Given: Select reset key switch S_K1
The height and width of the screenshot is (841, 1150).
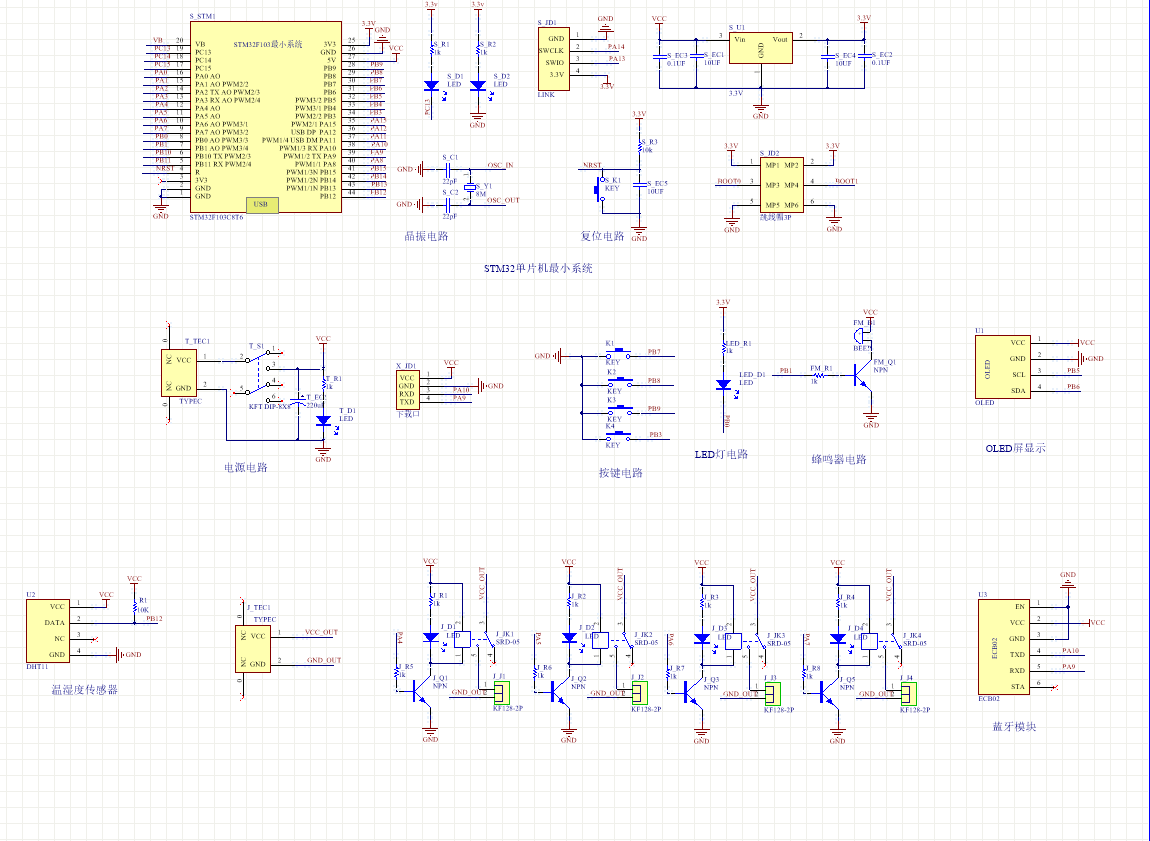Looking at the screenshot, I should pos(601,189).
